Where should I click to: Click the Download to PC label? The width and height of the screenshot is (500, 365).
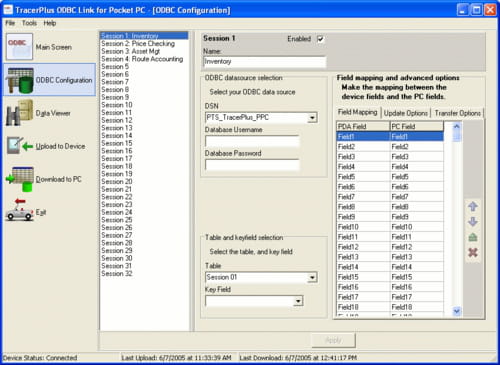(x=58, y=179)
